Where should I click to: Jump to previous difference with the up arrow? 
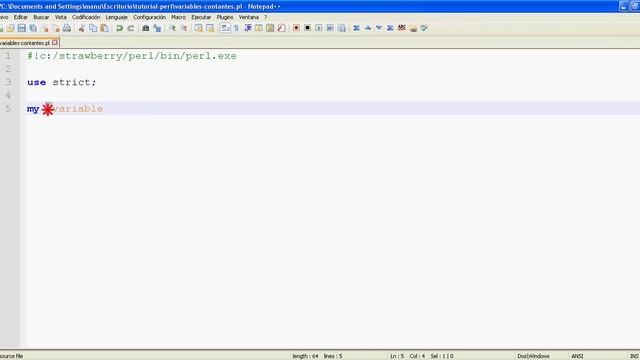tap(368, 28)
